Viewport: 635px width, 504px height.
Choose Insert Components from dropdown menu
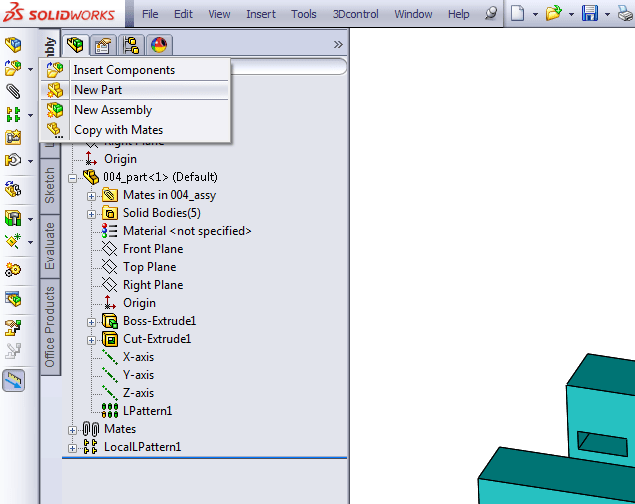click(136, 70)
